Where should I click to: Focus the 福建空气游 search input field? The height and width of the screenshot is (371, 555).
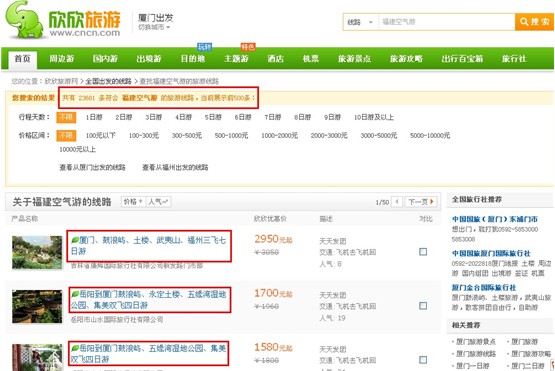point(447,22)
